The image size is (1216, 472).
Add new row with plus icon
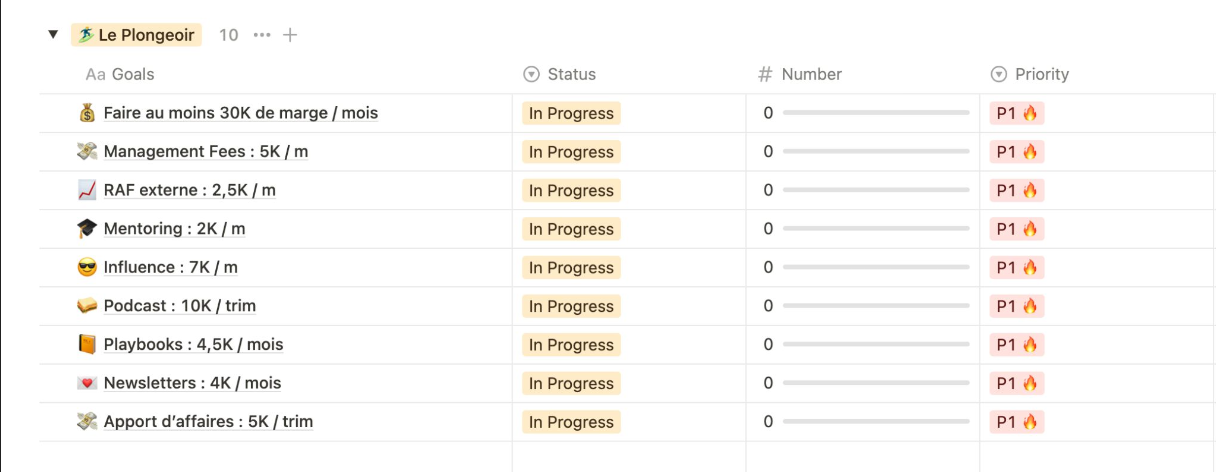(x=290, y=35)
